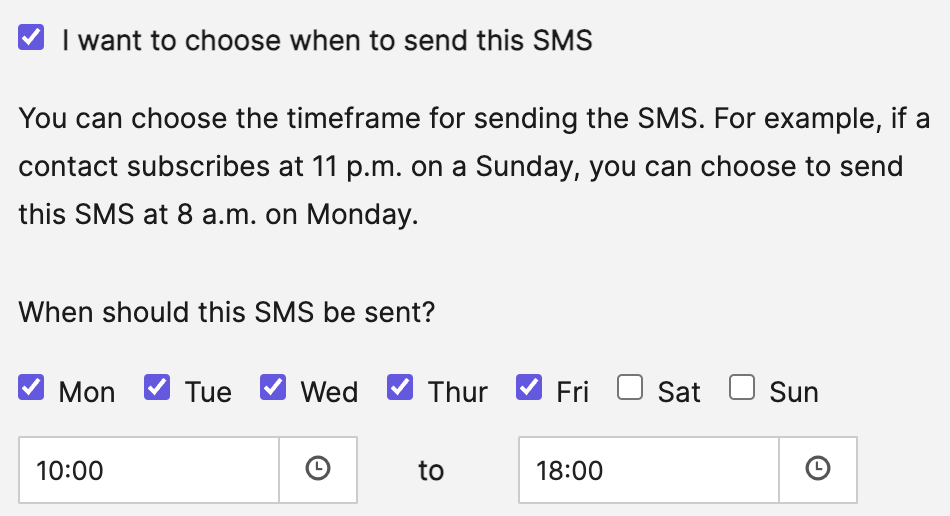The width and height of the screenshot is (950, 516).
Task: Enable the Sat checkbox box
Action: pyautogui.click(x=630, y=388)
